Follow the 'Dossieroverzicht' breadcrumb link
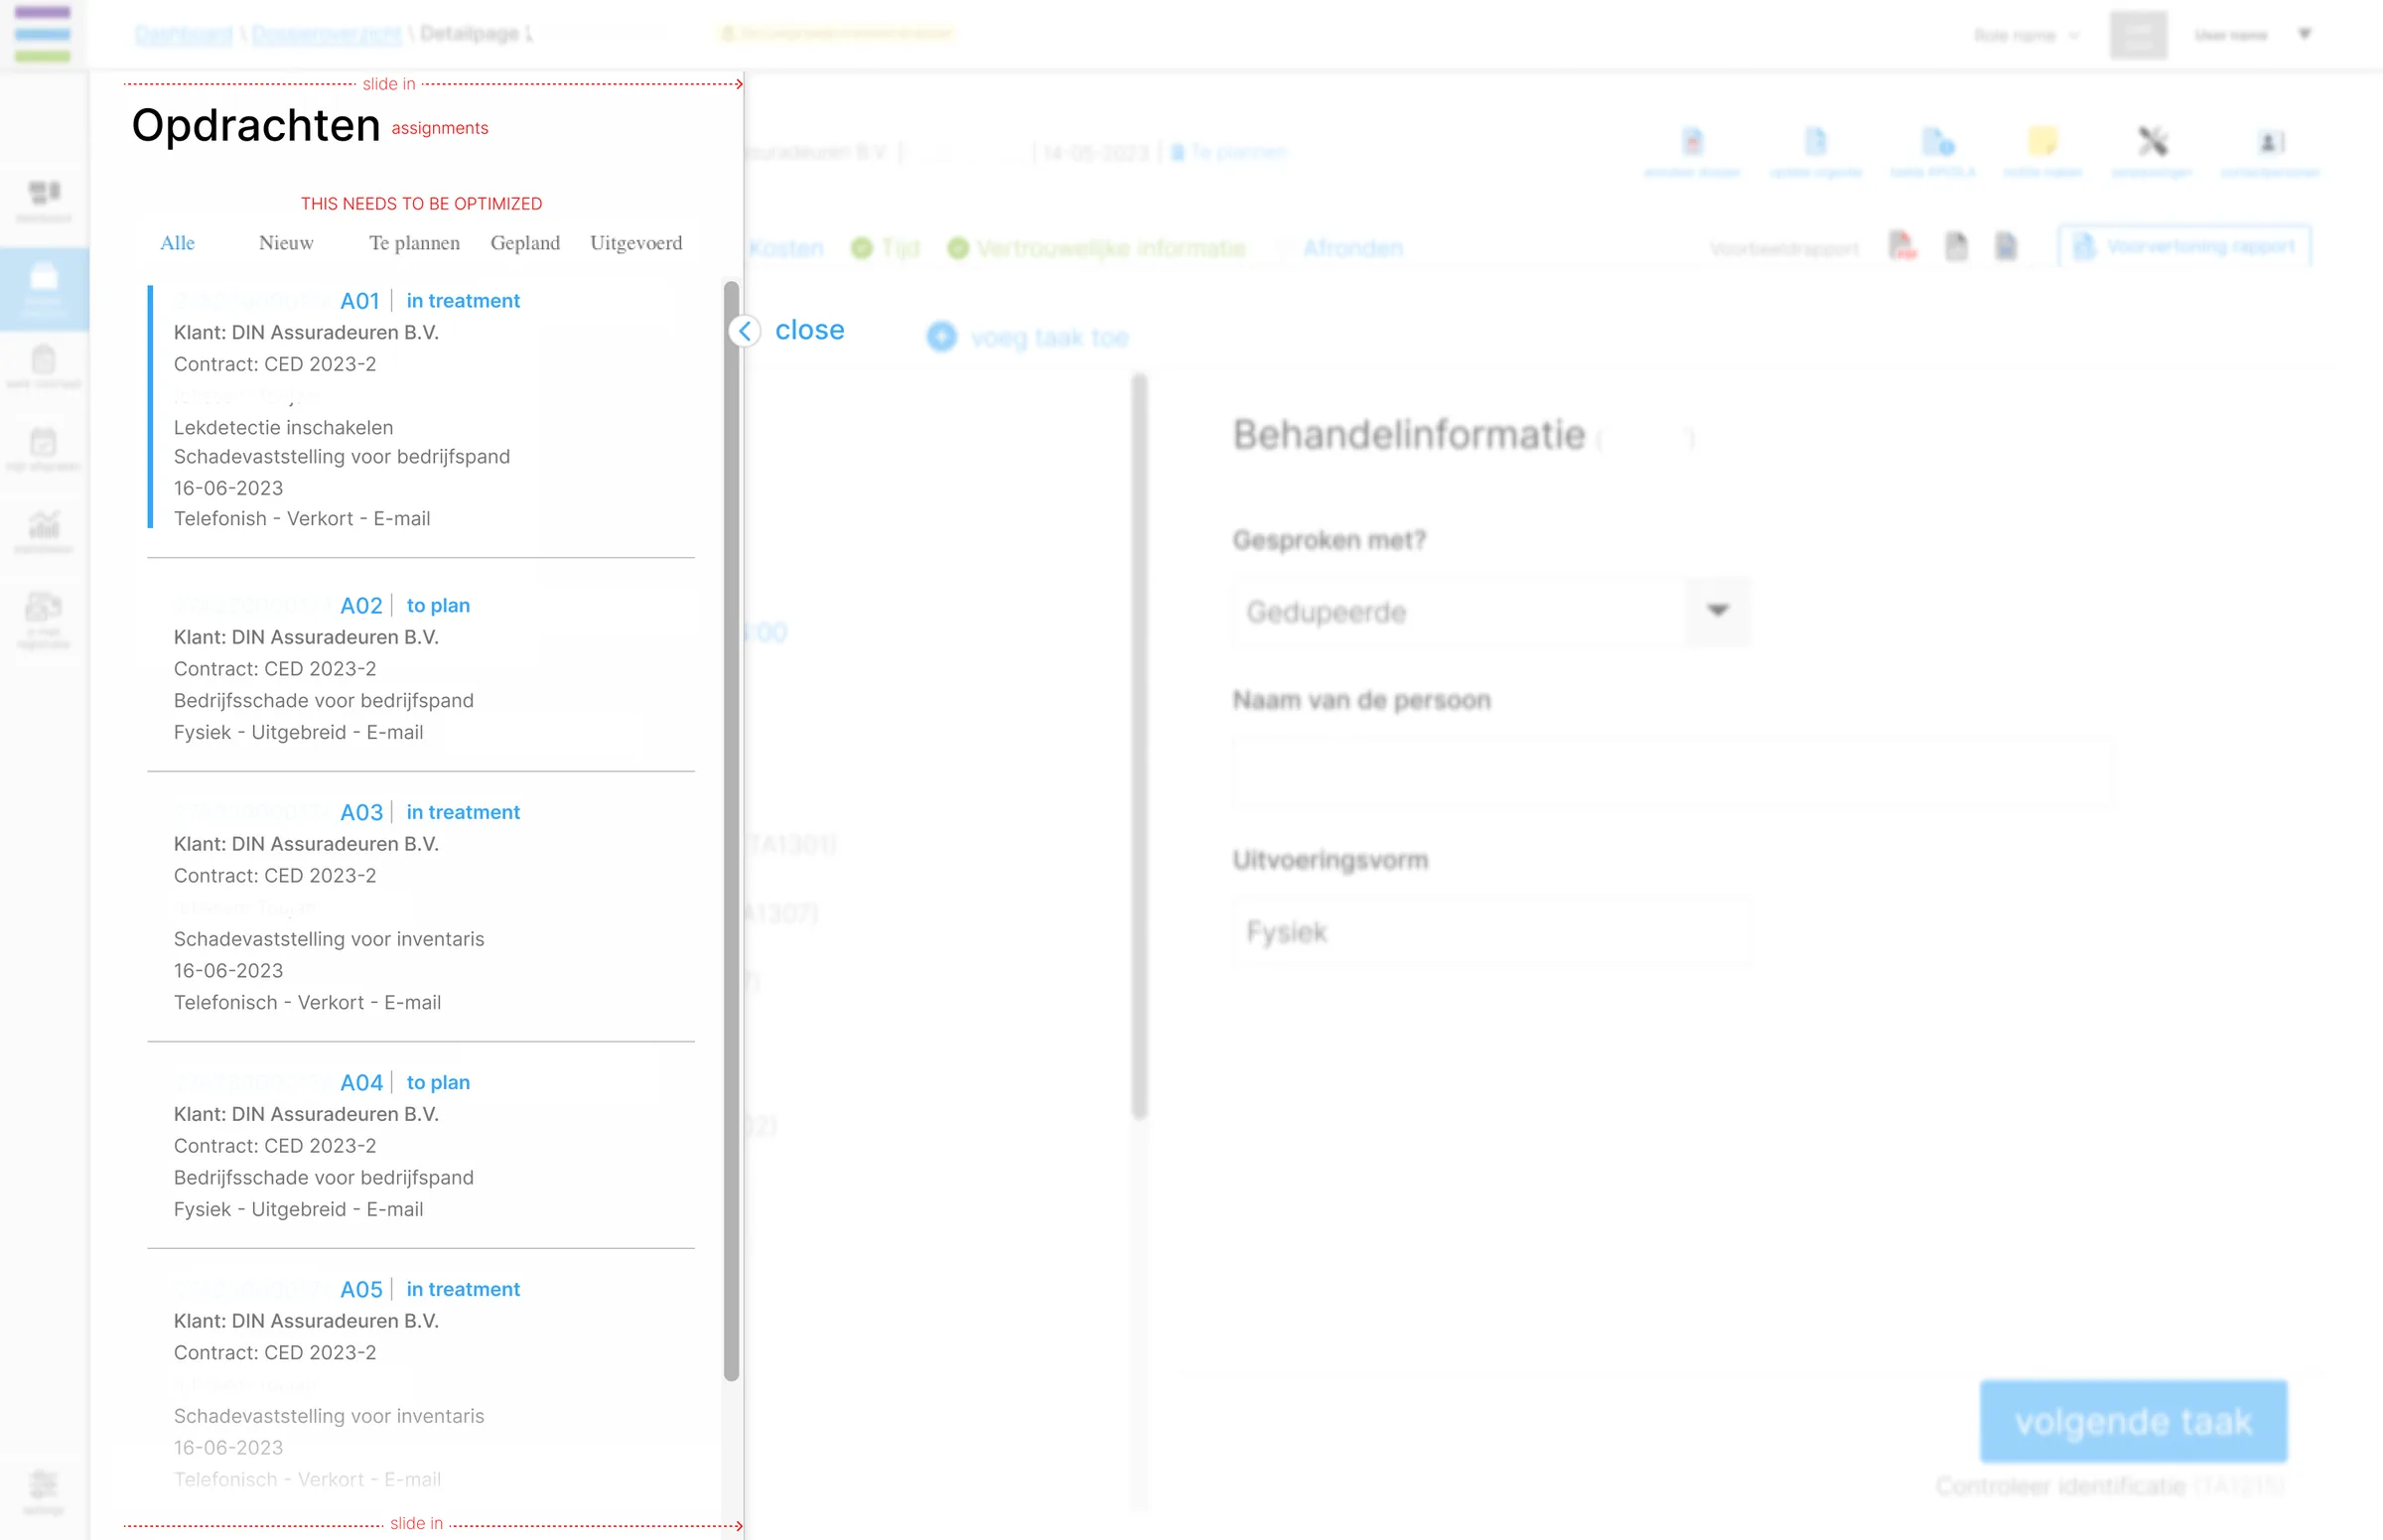 click(326, 34)
